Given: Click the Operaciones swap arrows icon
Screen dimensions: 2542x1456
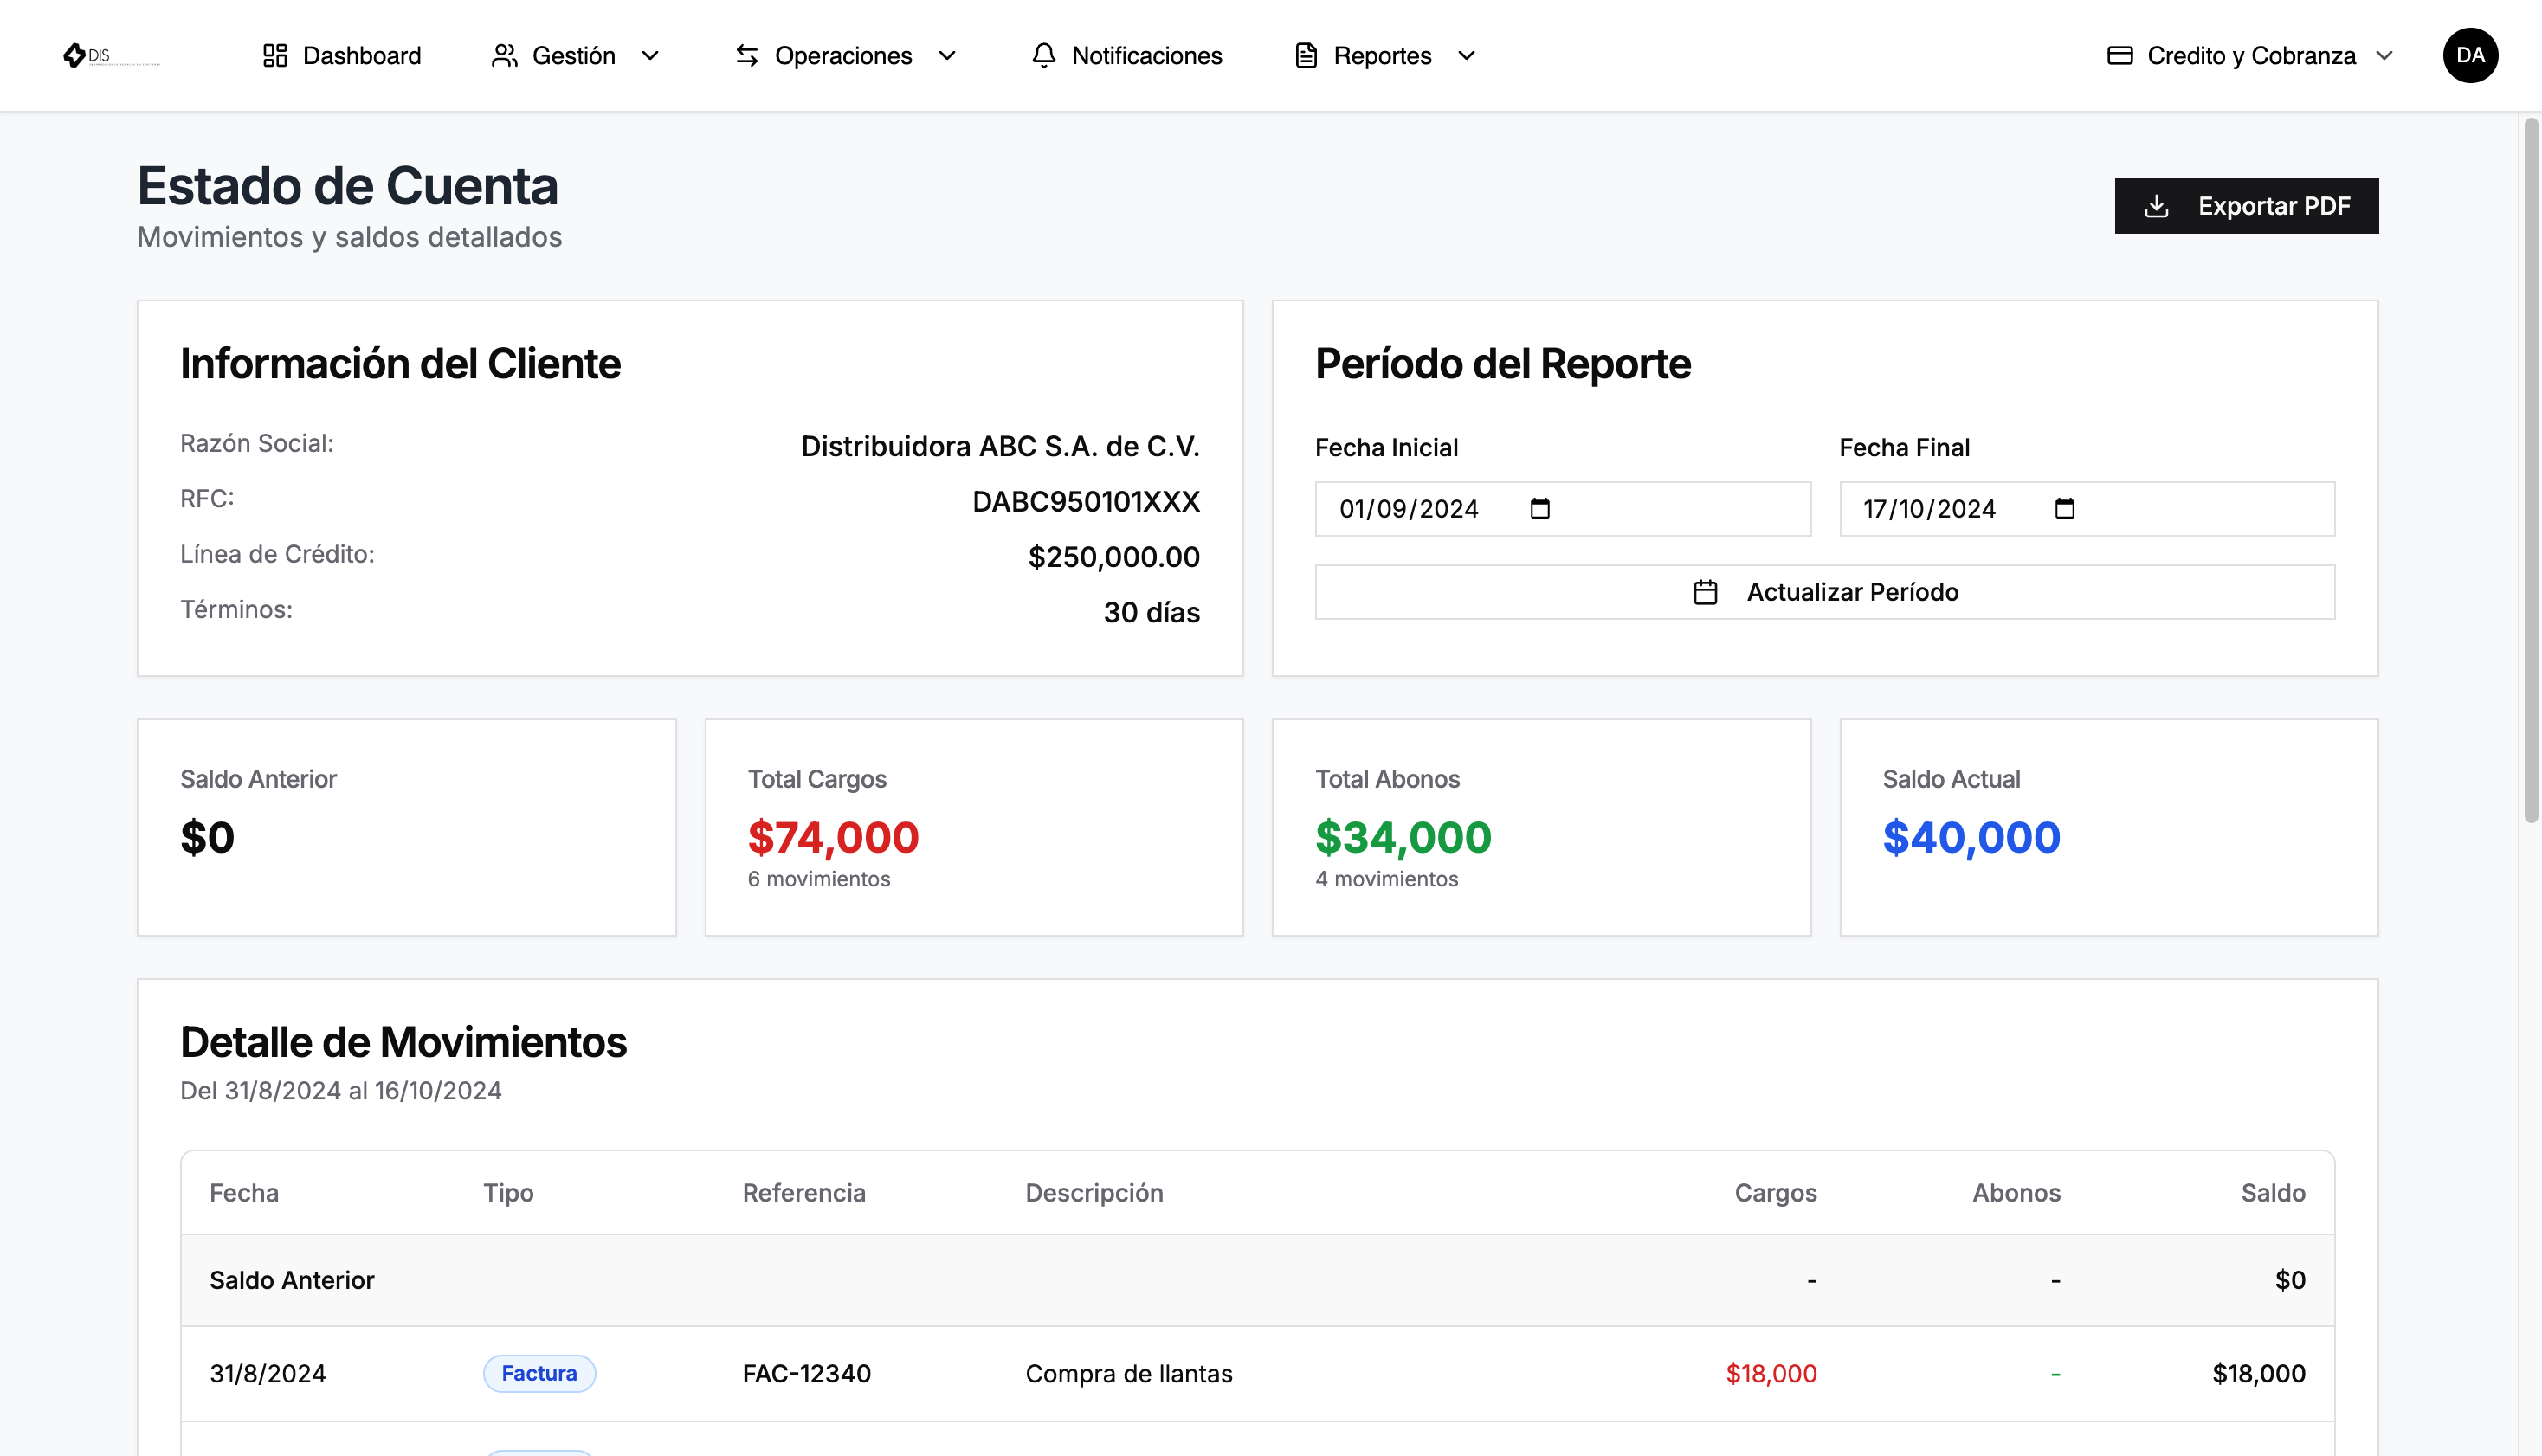Looking at the screenshot, I should point(747,55).
